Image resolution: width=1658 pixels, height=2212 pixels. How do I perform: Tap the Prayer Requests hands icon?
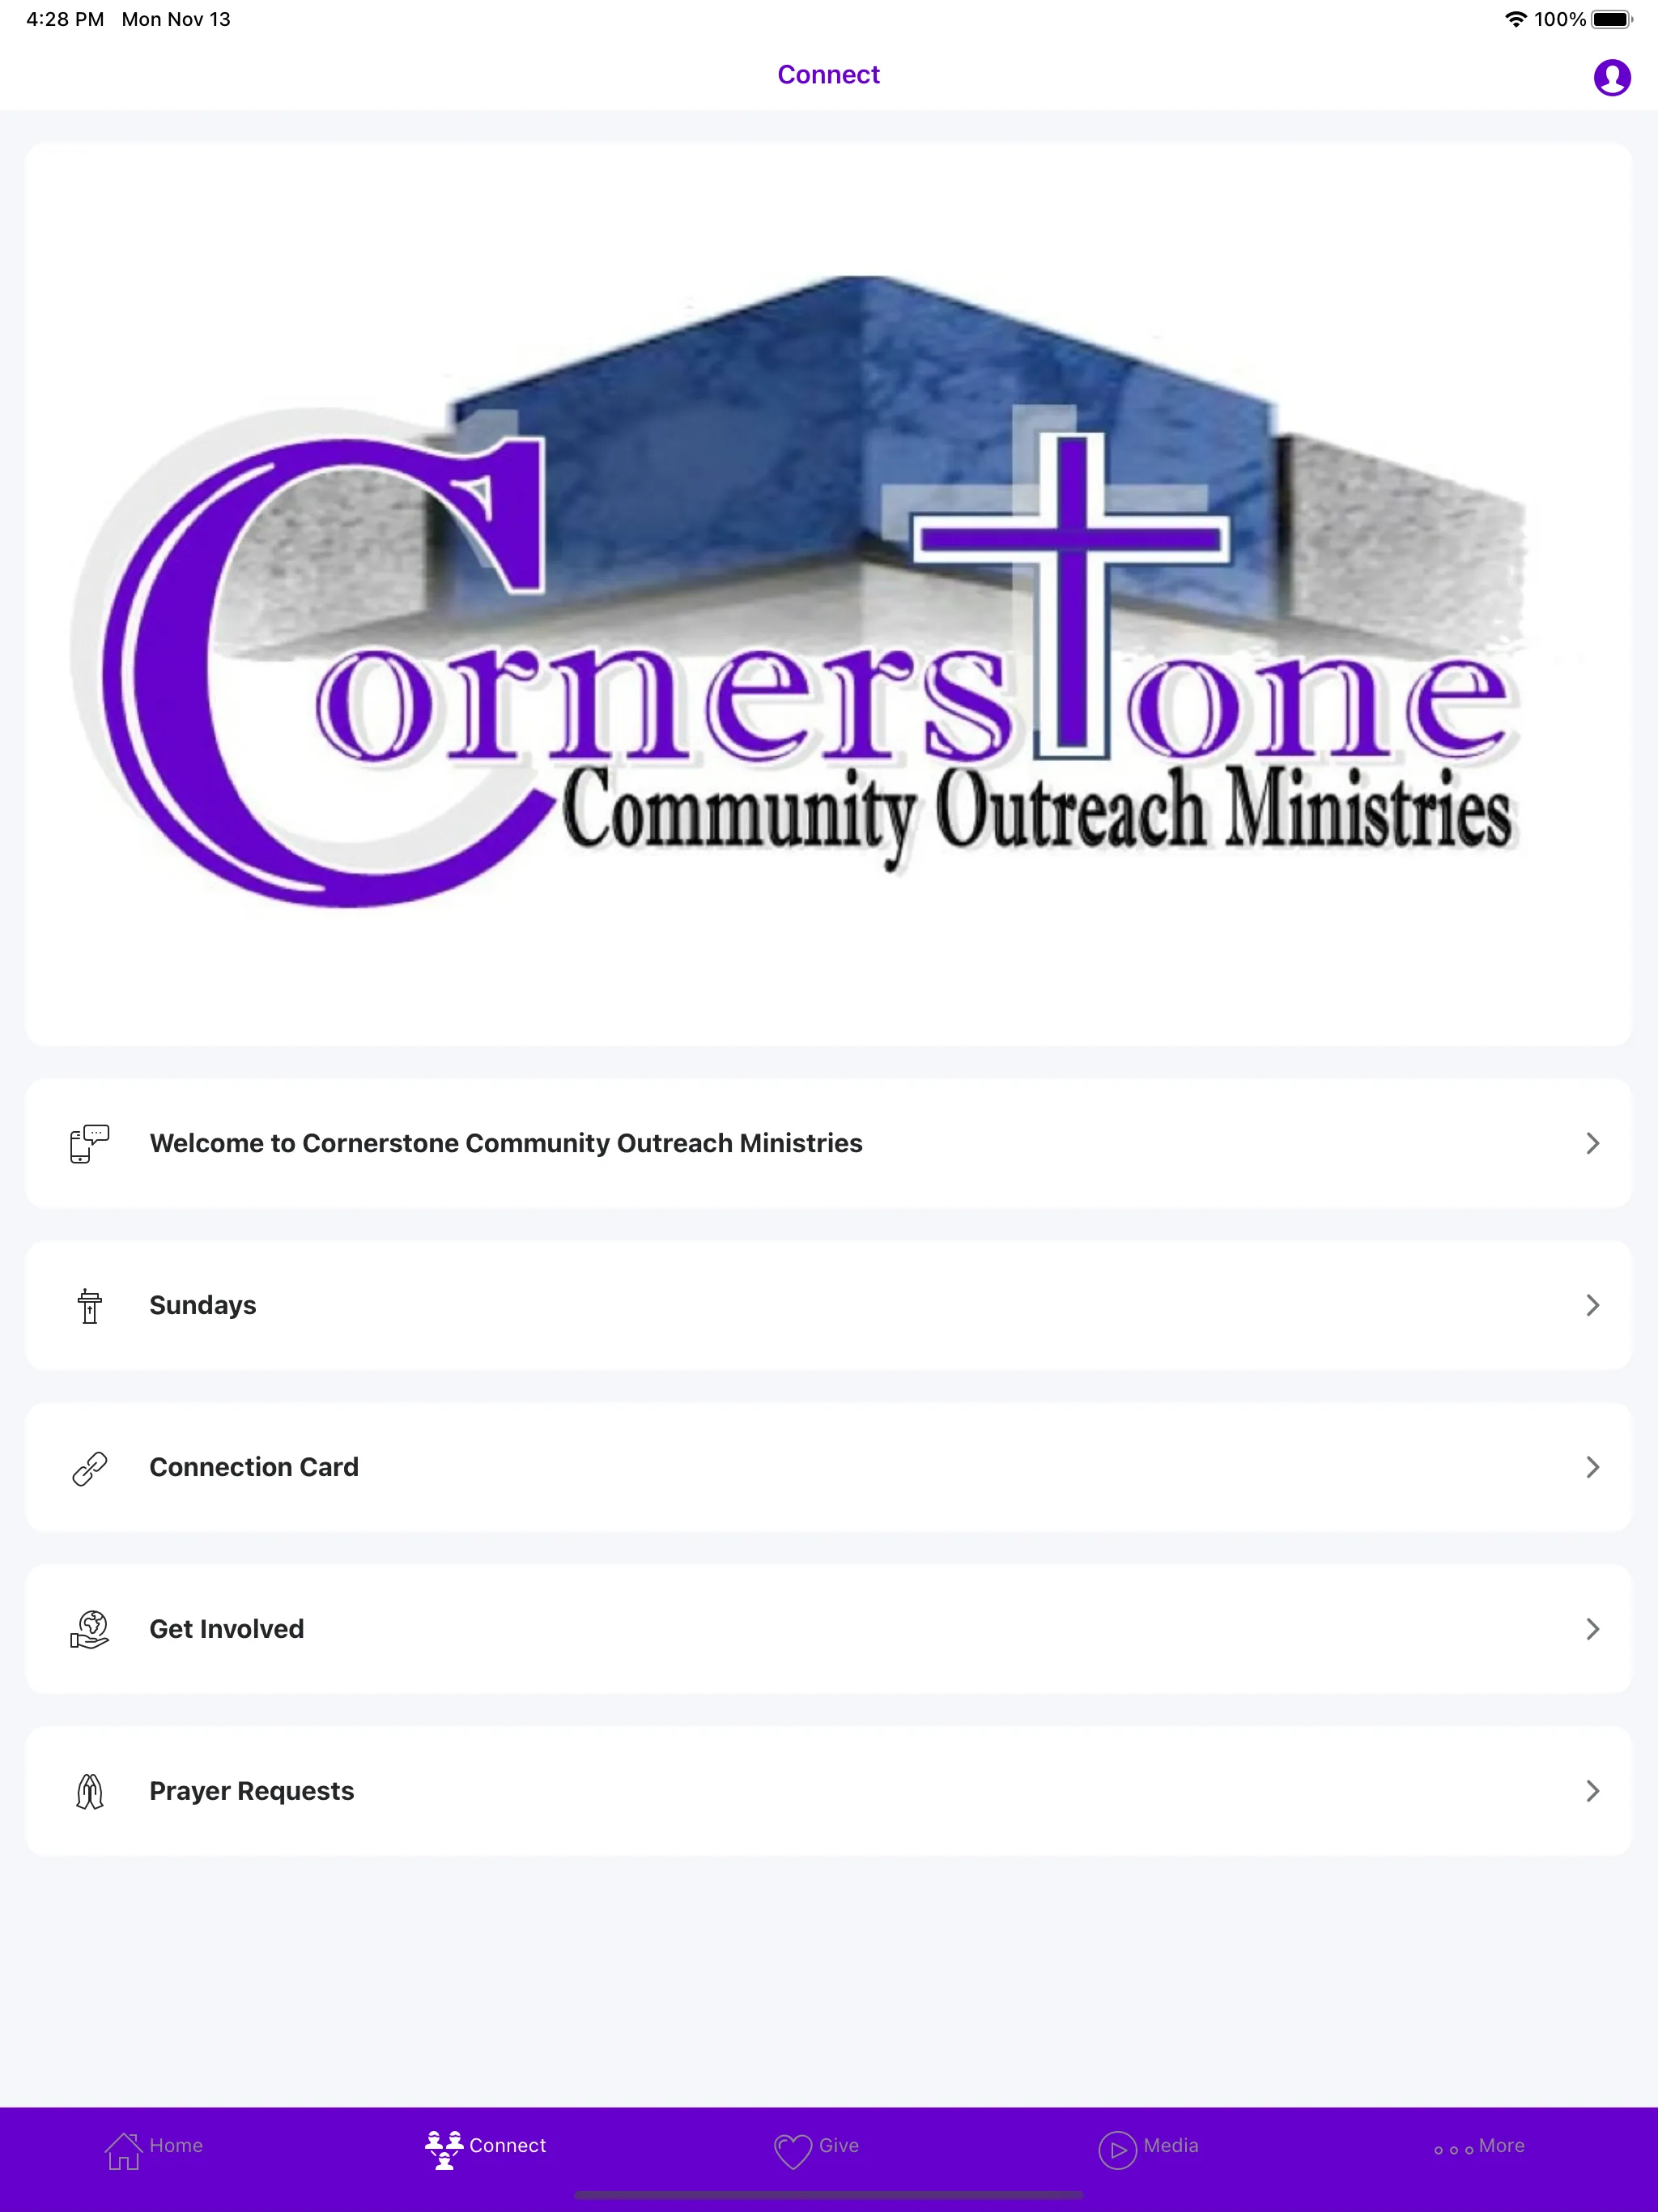coord(89,1790)
